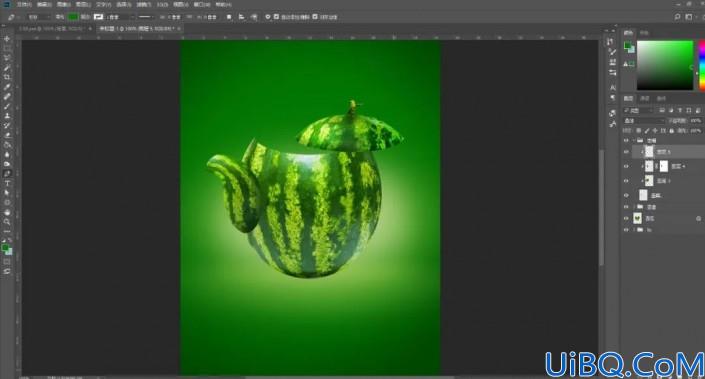Open layer blend mode dropdown
Screen dimensions: 705x379
coord(644,120)
